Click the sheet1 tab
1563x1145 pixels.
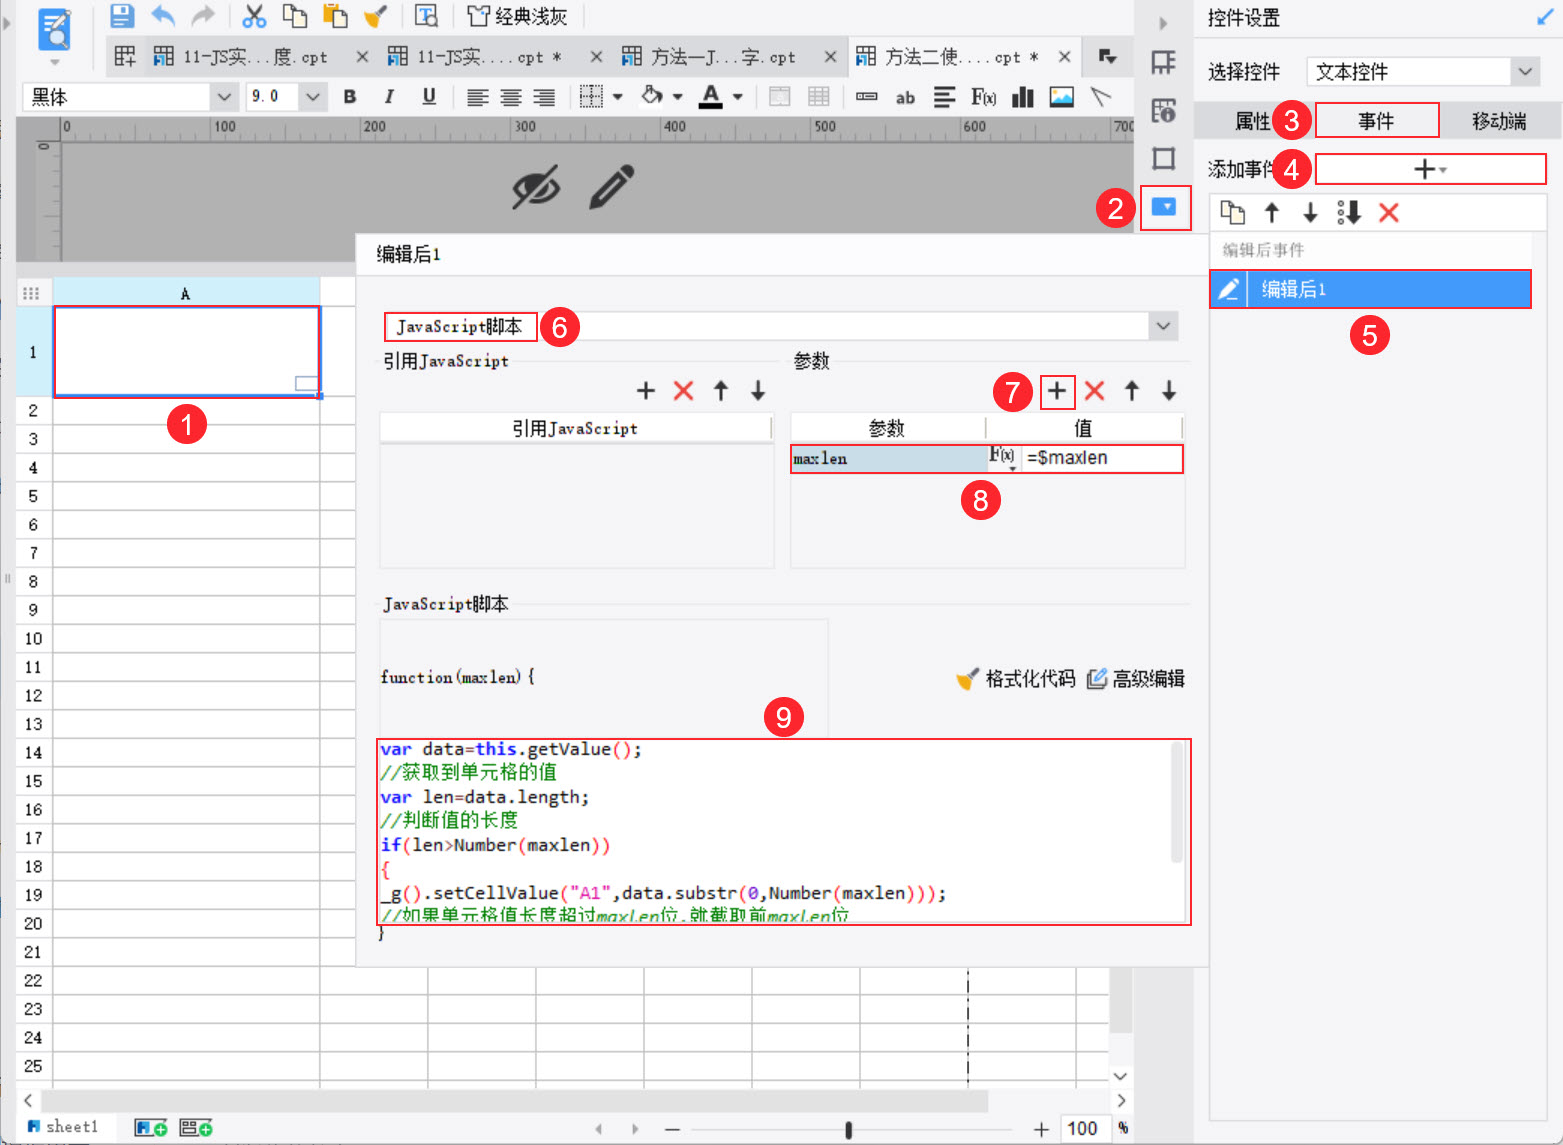point(62,1127)
